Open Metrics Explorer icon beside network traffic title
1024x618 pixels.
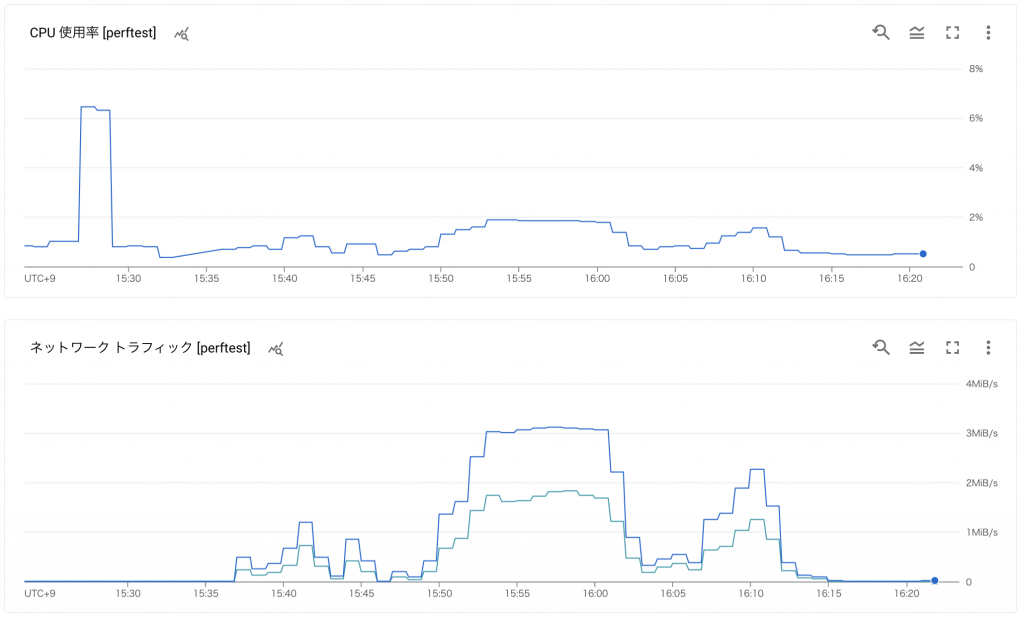pyautogui.click(x=276, y=348)
